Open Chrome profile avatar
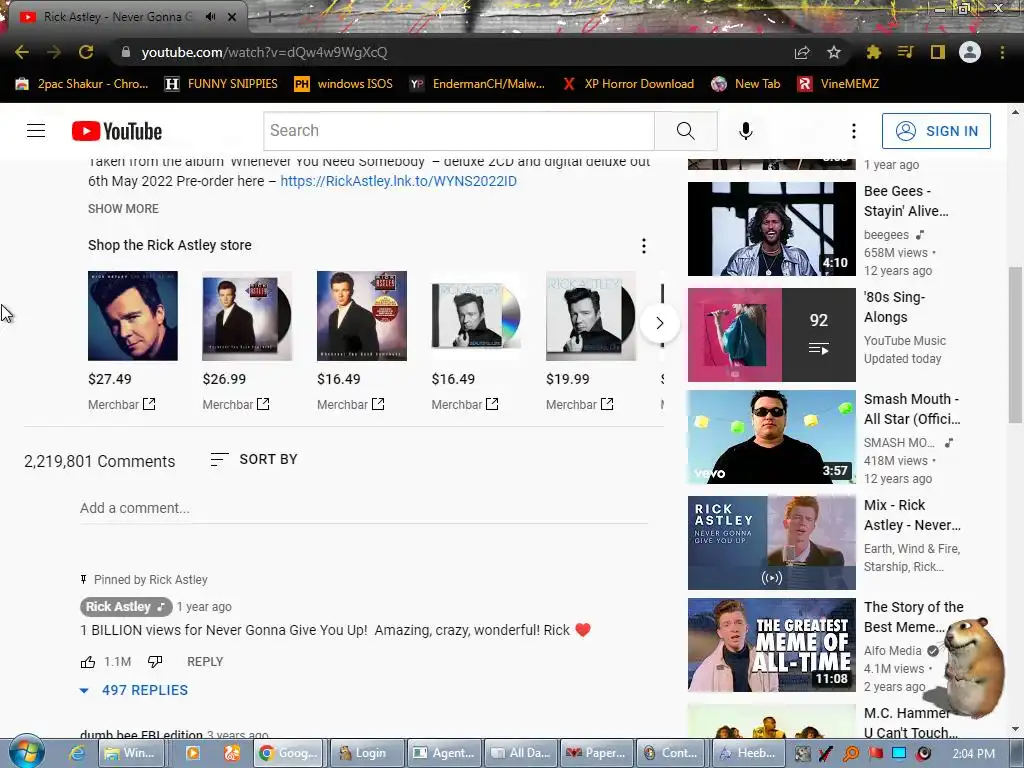This screenshot has height=768, width=1024. [970, 52]
